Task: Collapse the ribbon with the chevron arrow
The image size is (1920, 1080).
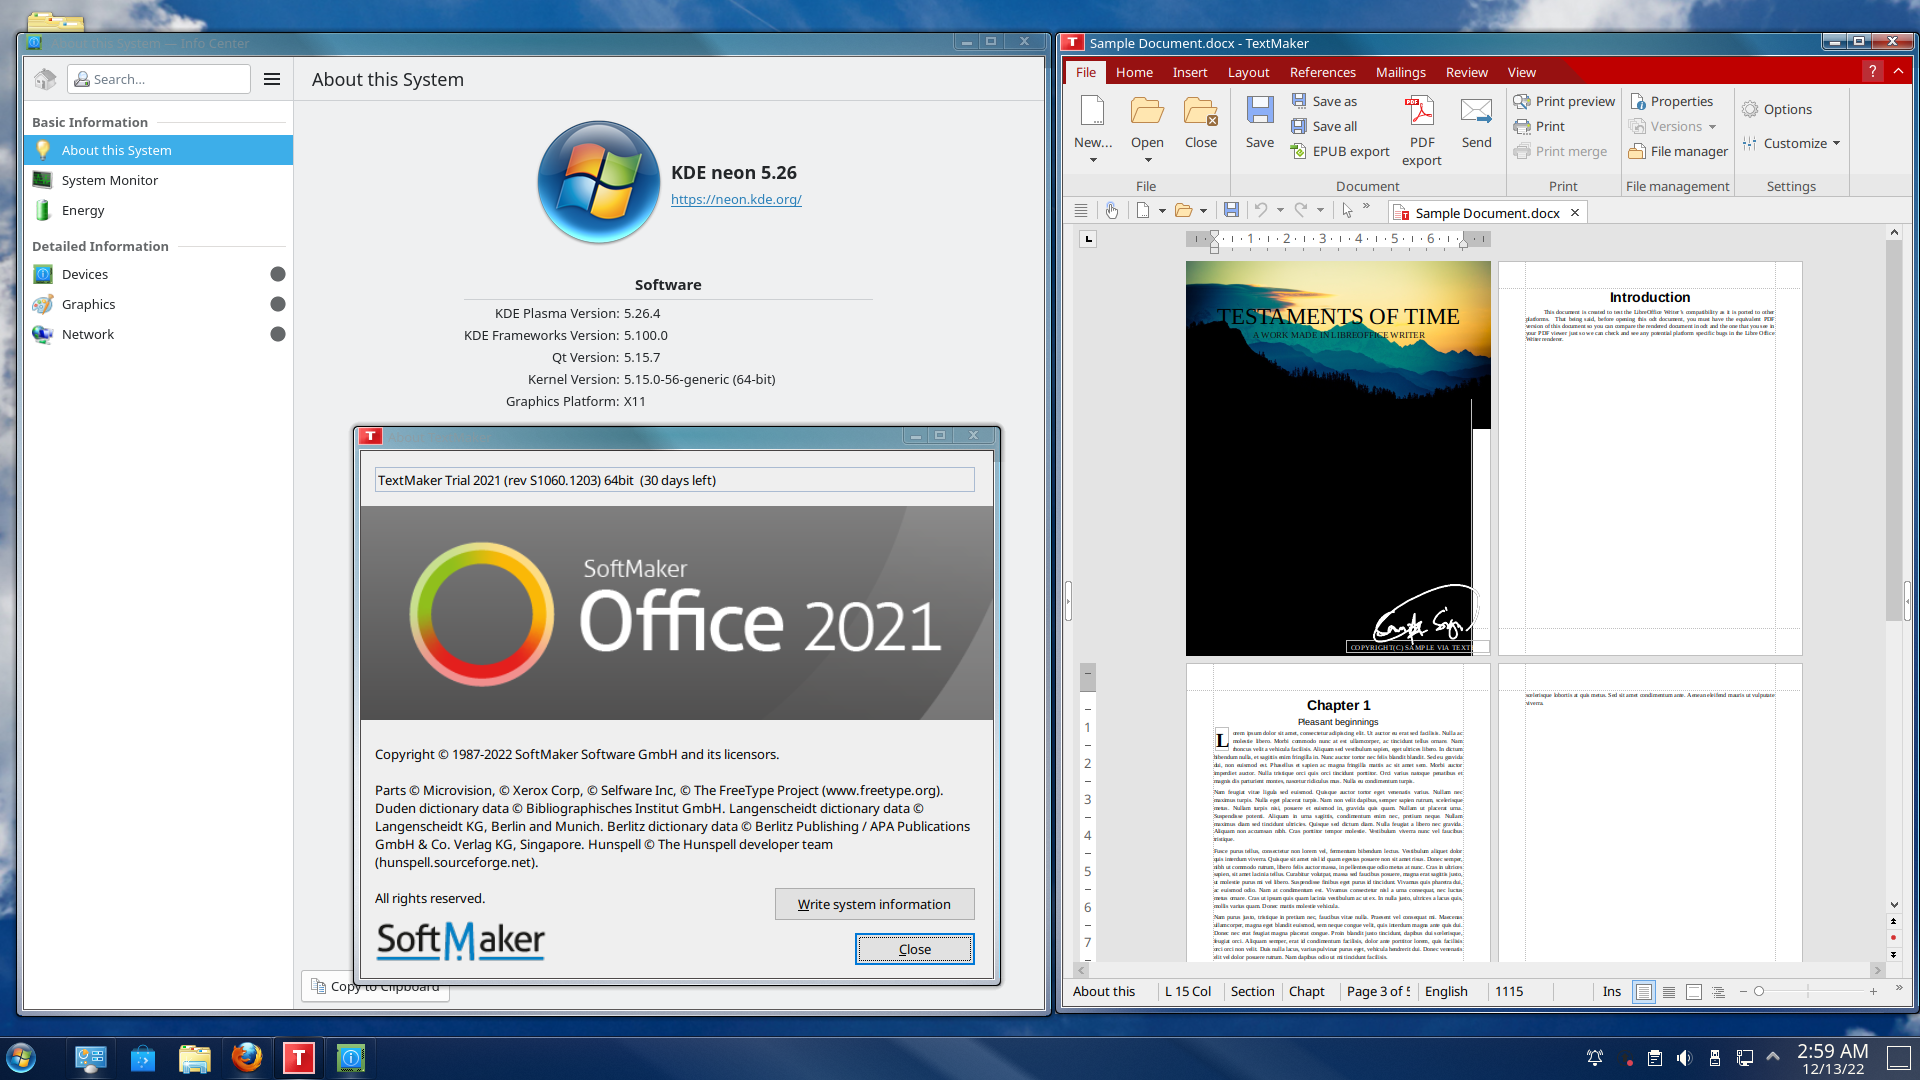Action: [x=1898, y=71]
